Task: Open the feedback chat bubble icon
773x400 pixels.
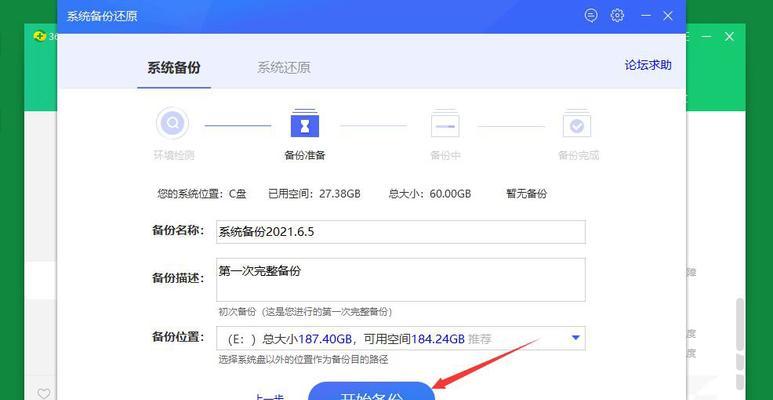Action: point(591,15)
